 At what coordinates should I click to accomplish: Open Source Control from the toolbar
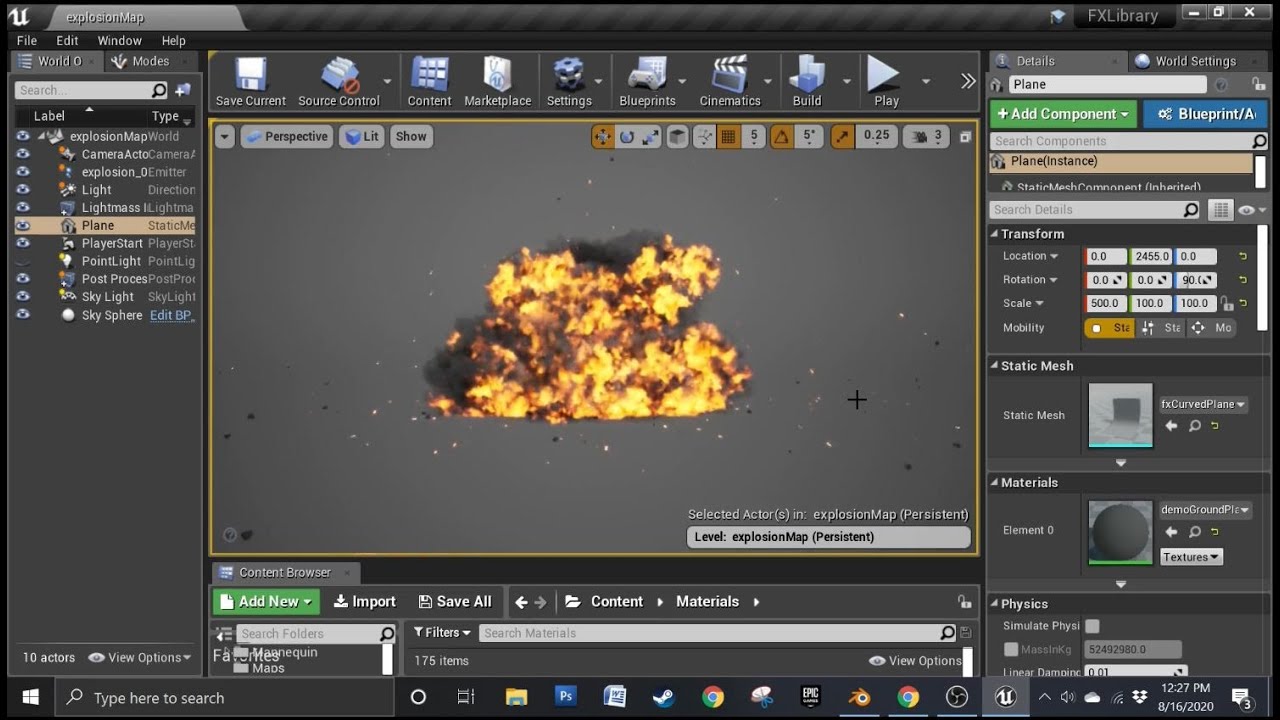tap(339, 81)
